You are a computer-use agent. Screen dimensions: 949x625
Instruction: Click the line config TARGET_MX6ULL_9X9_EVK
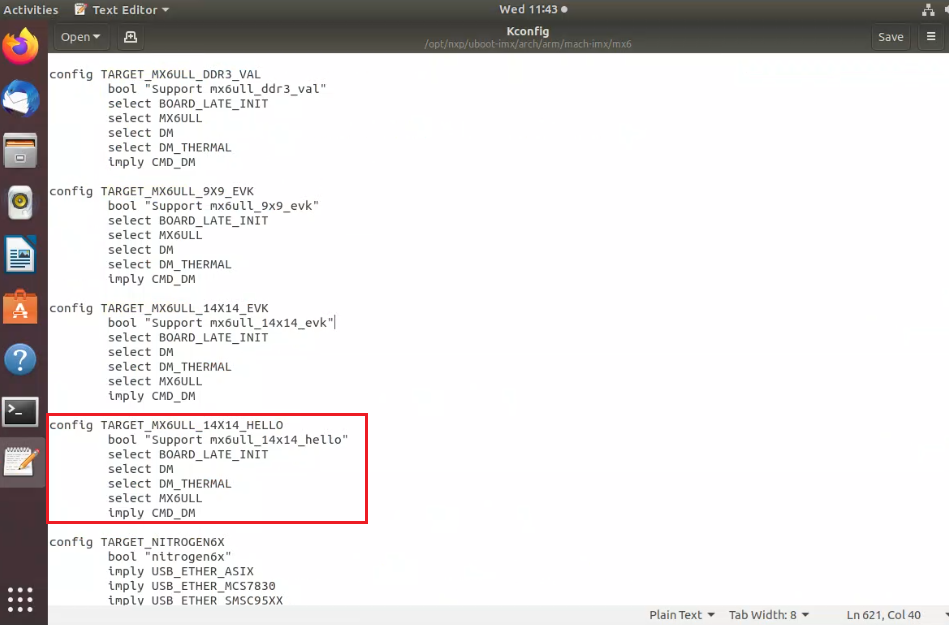[151, 191]
